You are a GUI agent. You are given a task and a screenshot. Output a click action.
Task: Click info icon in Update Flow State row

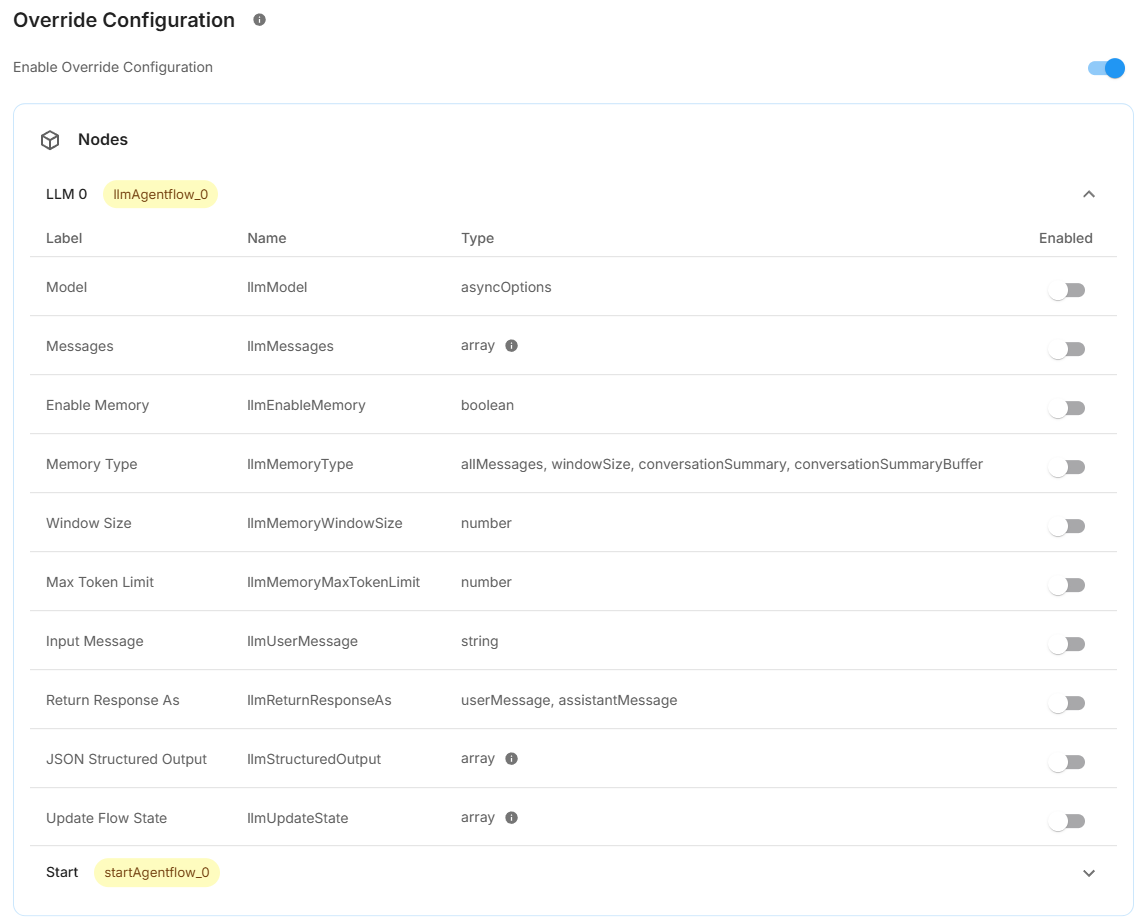(x=511, y=818)
